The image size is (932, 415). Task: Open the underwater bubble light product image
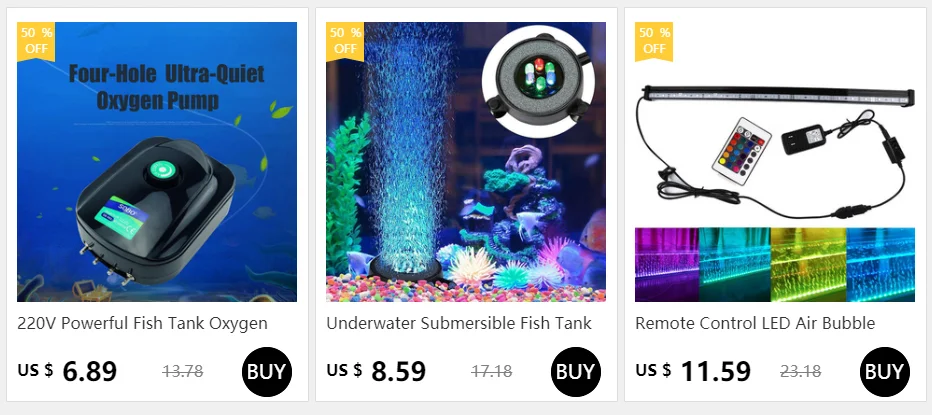coord(466,162)
